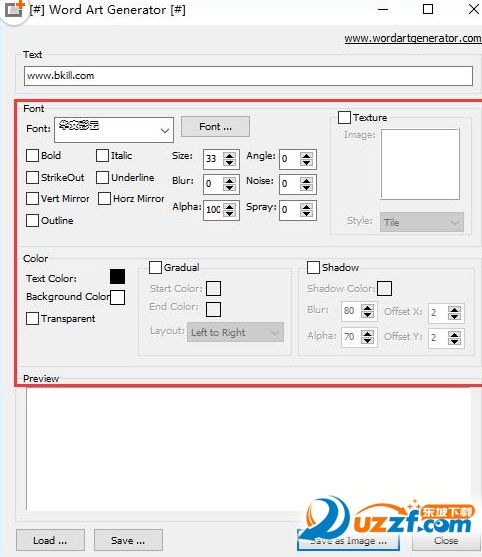Enable the Bold checkbox
This screenshot has width=482, height=557.
pyautogui.click(x=32, y=156)
